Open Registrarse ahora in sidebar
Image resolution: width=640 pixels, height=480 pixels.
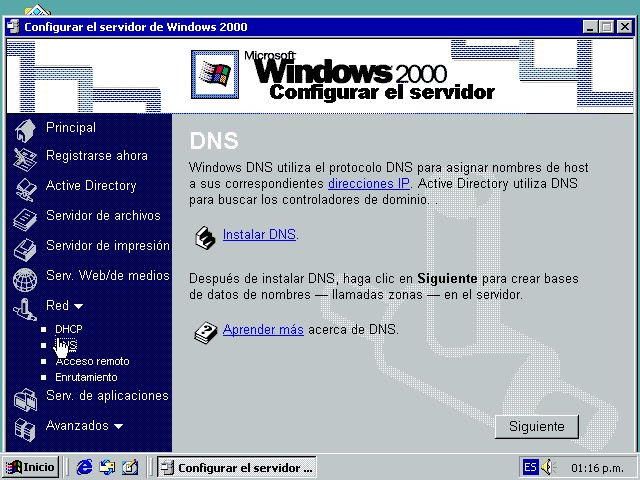[97, 156]
